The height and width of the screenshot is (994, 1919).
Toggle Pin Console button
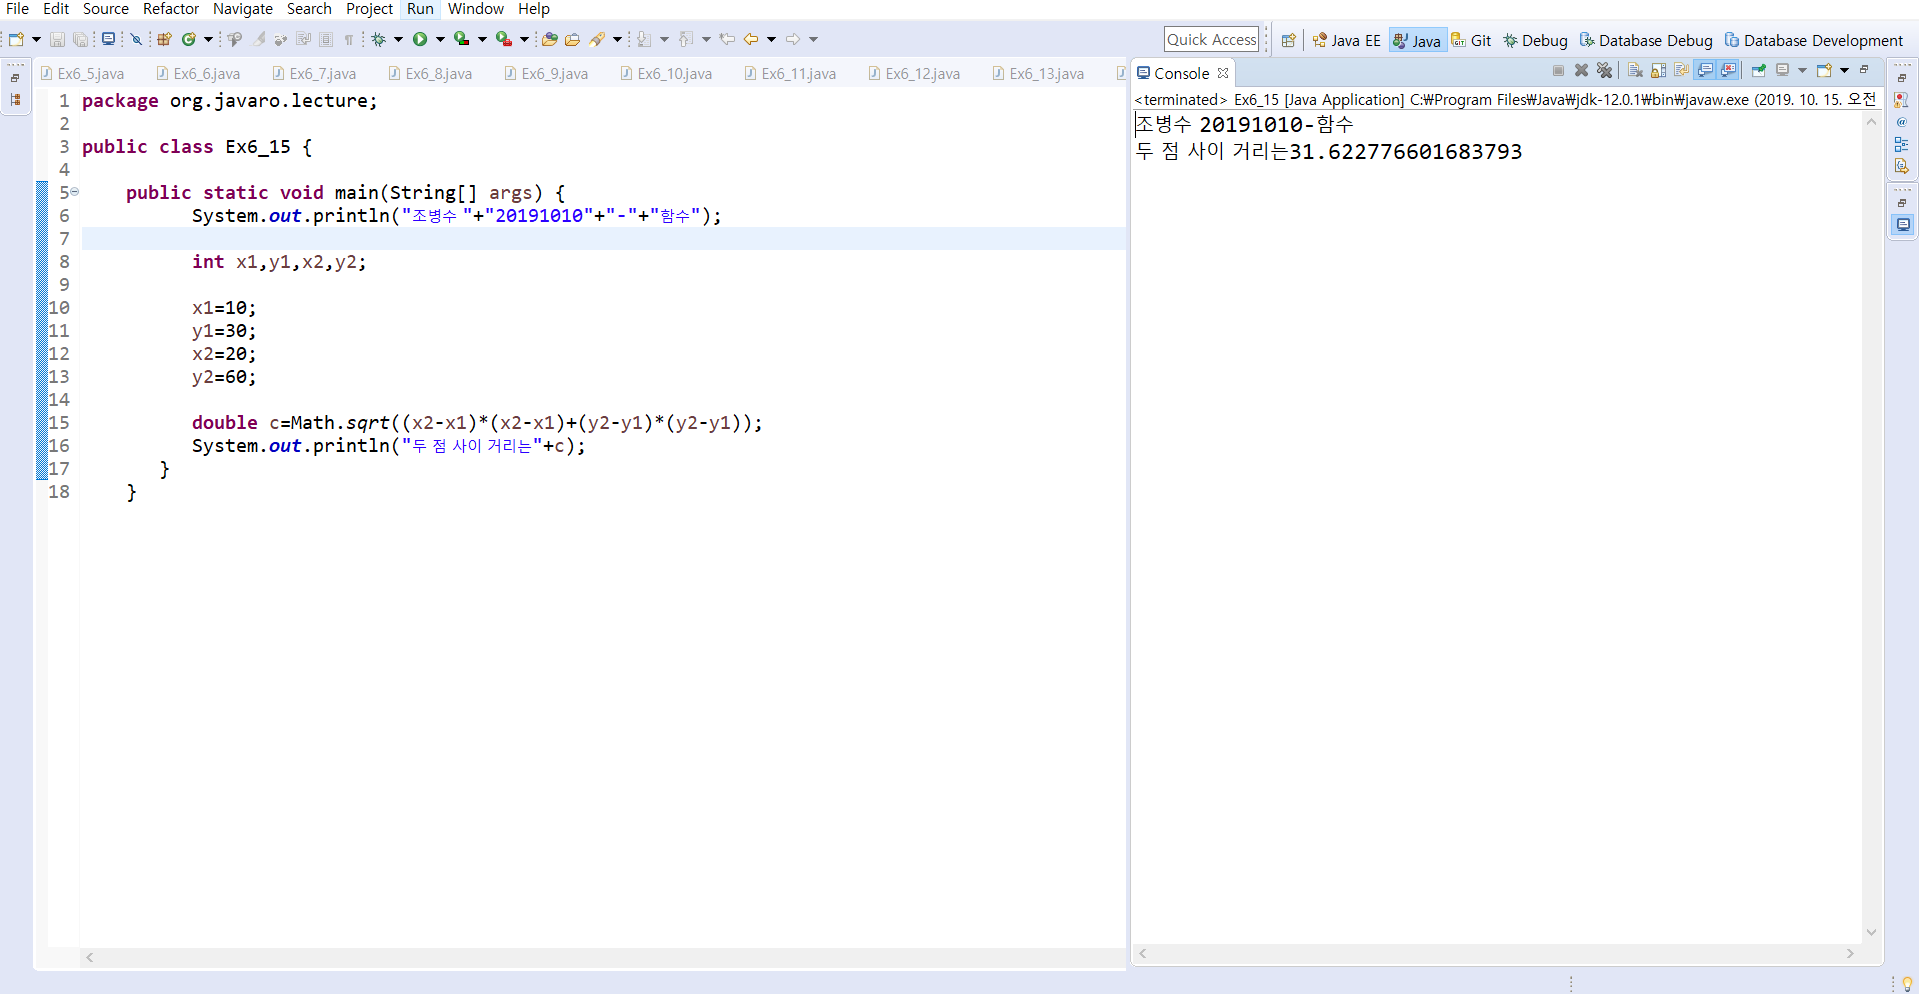pos(1759,70)
